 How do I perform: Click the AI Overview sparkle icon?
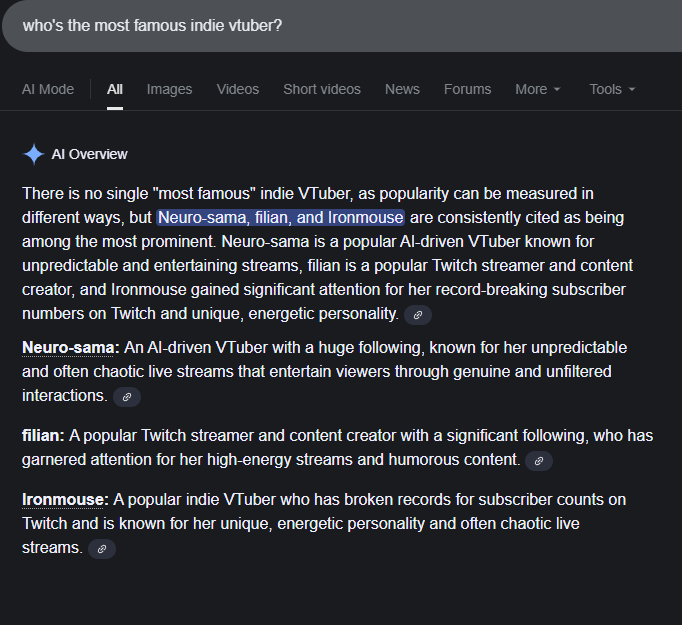click(x=34, y=154)
